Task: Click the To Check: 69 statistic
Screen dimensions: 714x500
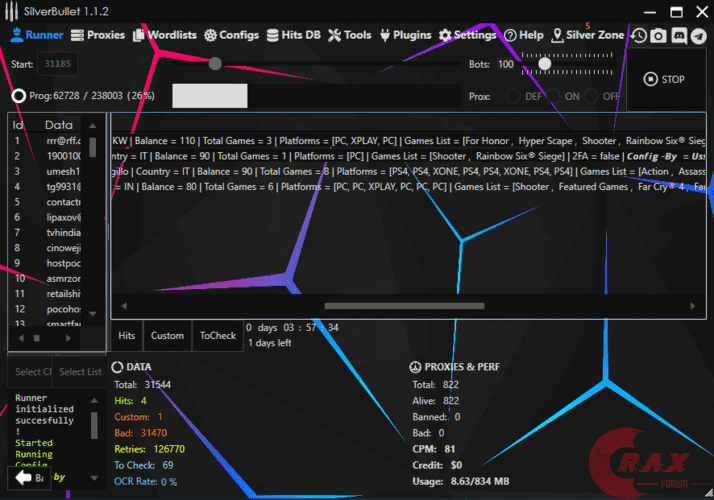Action: coord(143,465)
